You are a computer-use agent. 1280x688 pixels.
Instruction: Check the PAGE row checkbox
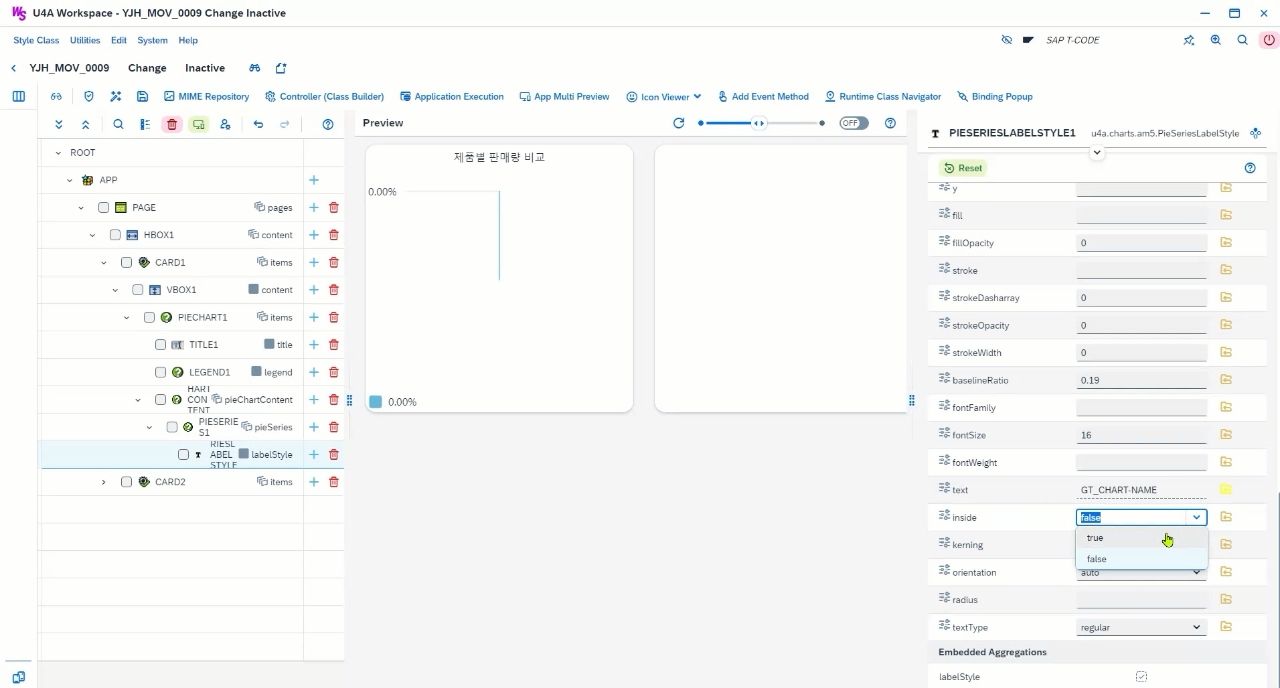[x=103, y=207]
